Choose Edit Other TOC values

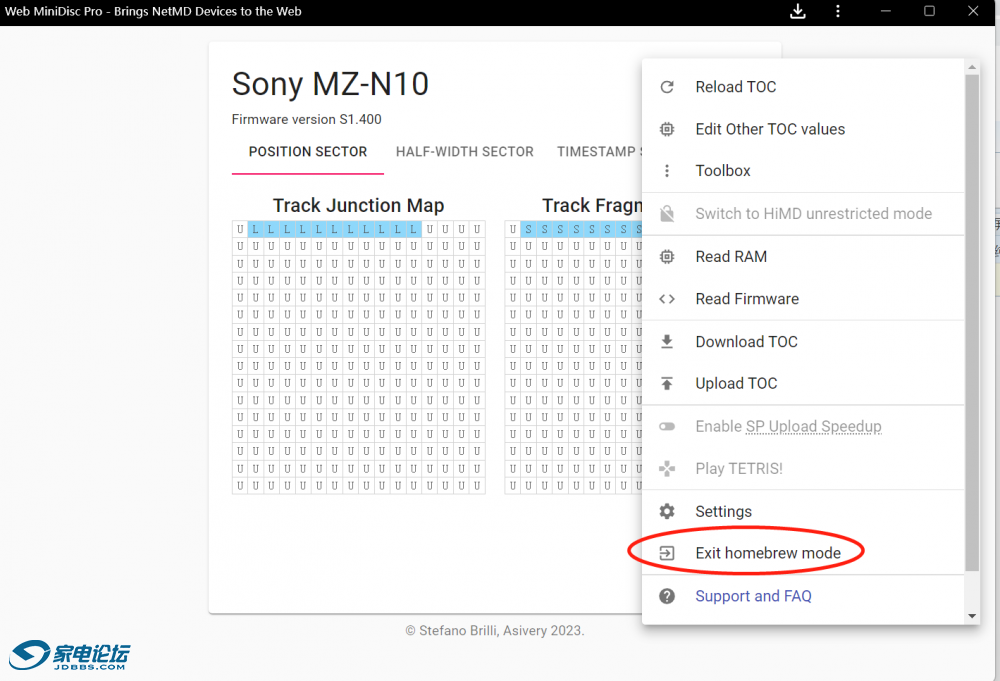(803, 129)
